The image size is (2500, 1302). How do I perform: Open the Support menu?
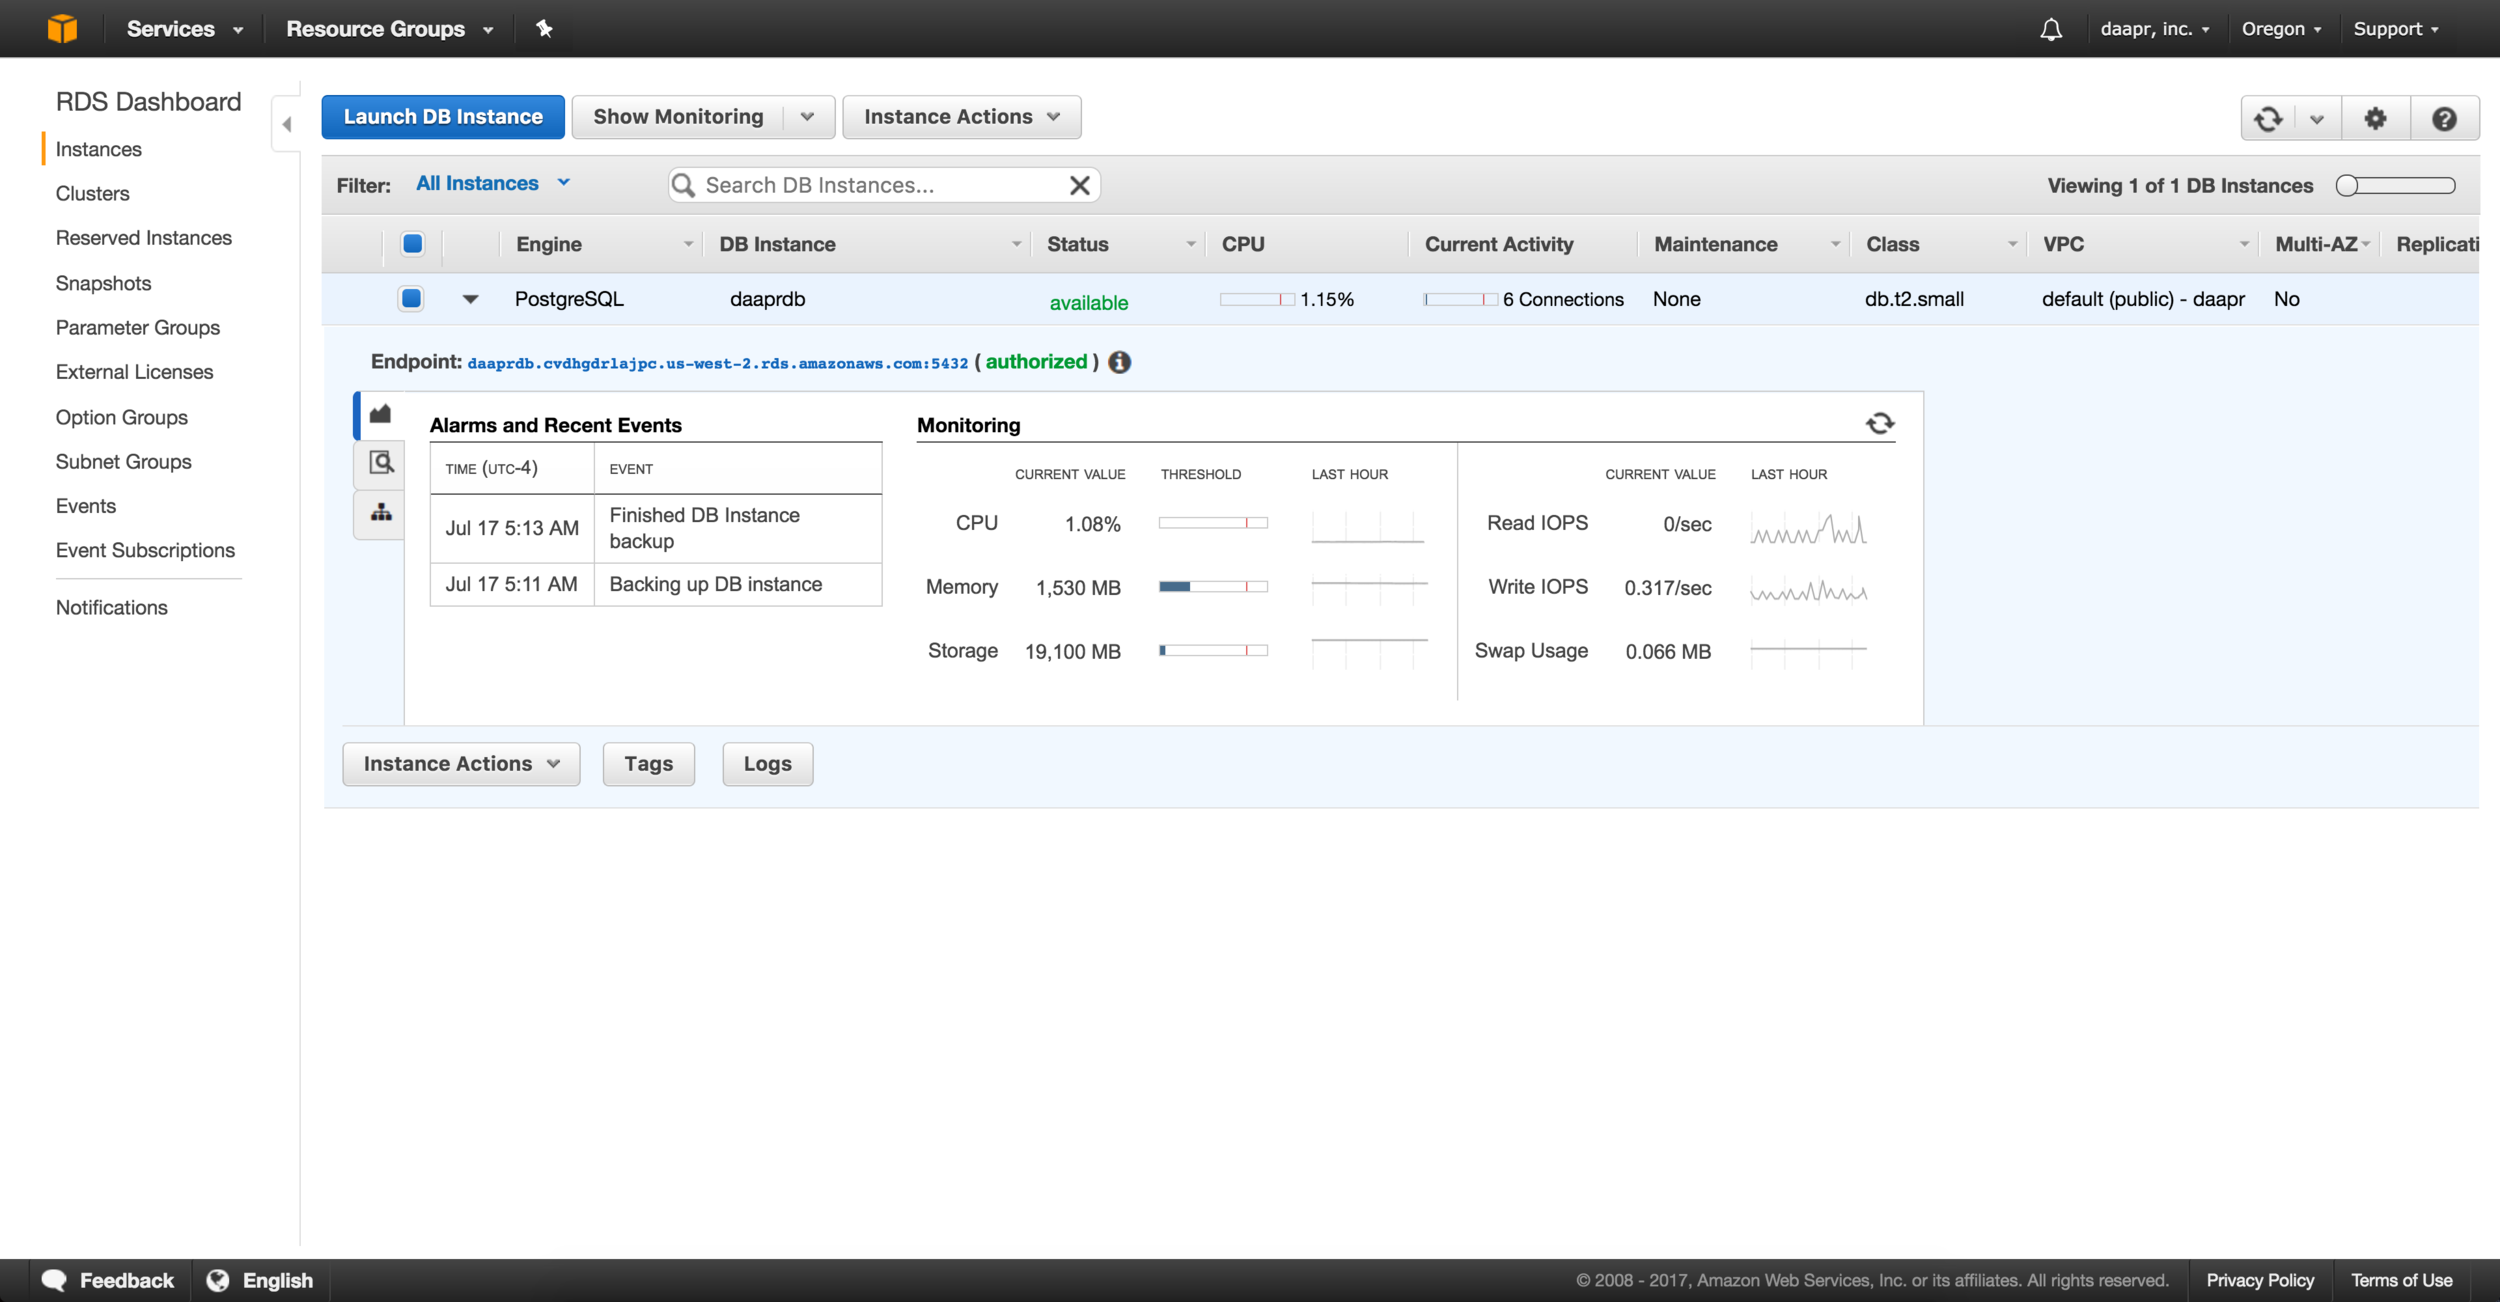[x=2396, y=29]
